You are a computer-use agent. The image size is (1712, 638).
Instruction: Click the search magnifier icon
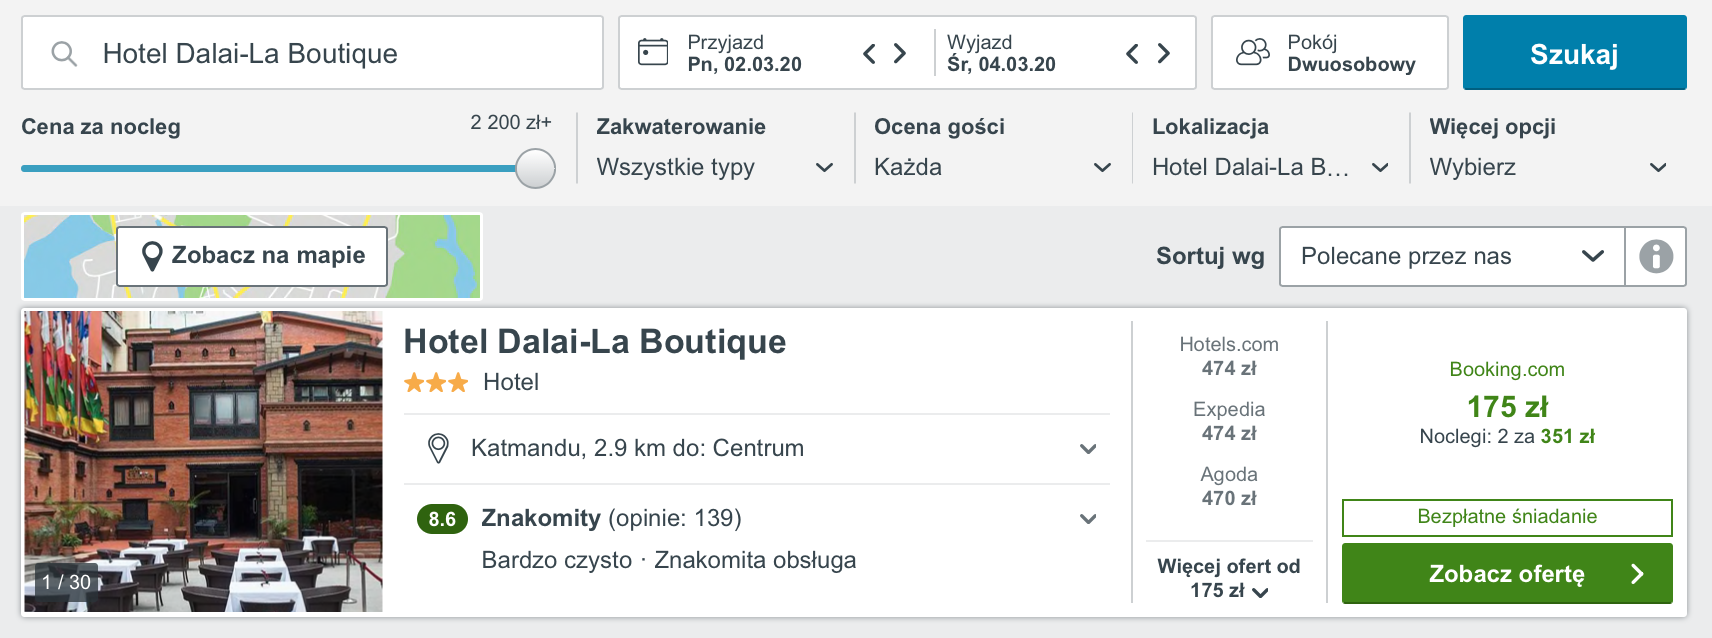coord(64,53)
